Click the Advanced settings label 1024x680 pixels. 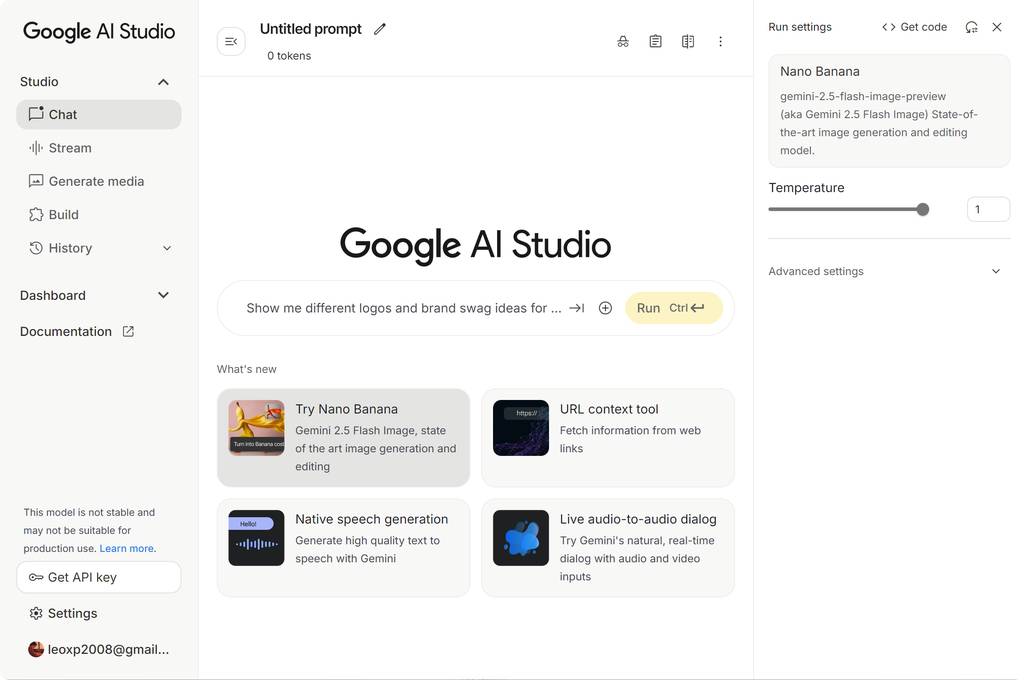(x=816, y=271)
